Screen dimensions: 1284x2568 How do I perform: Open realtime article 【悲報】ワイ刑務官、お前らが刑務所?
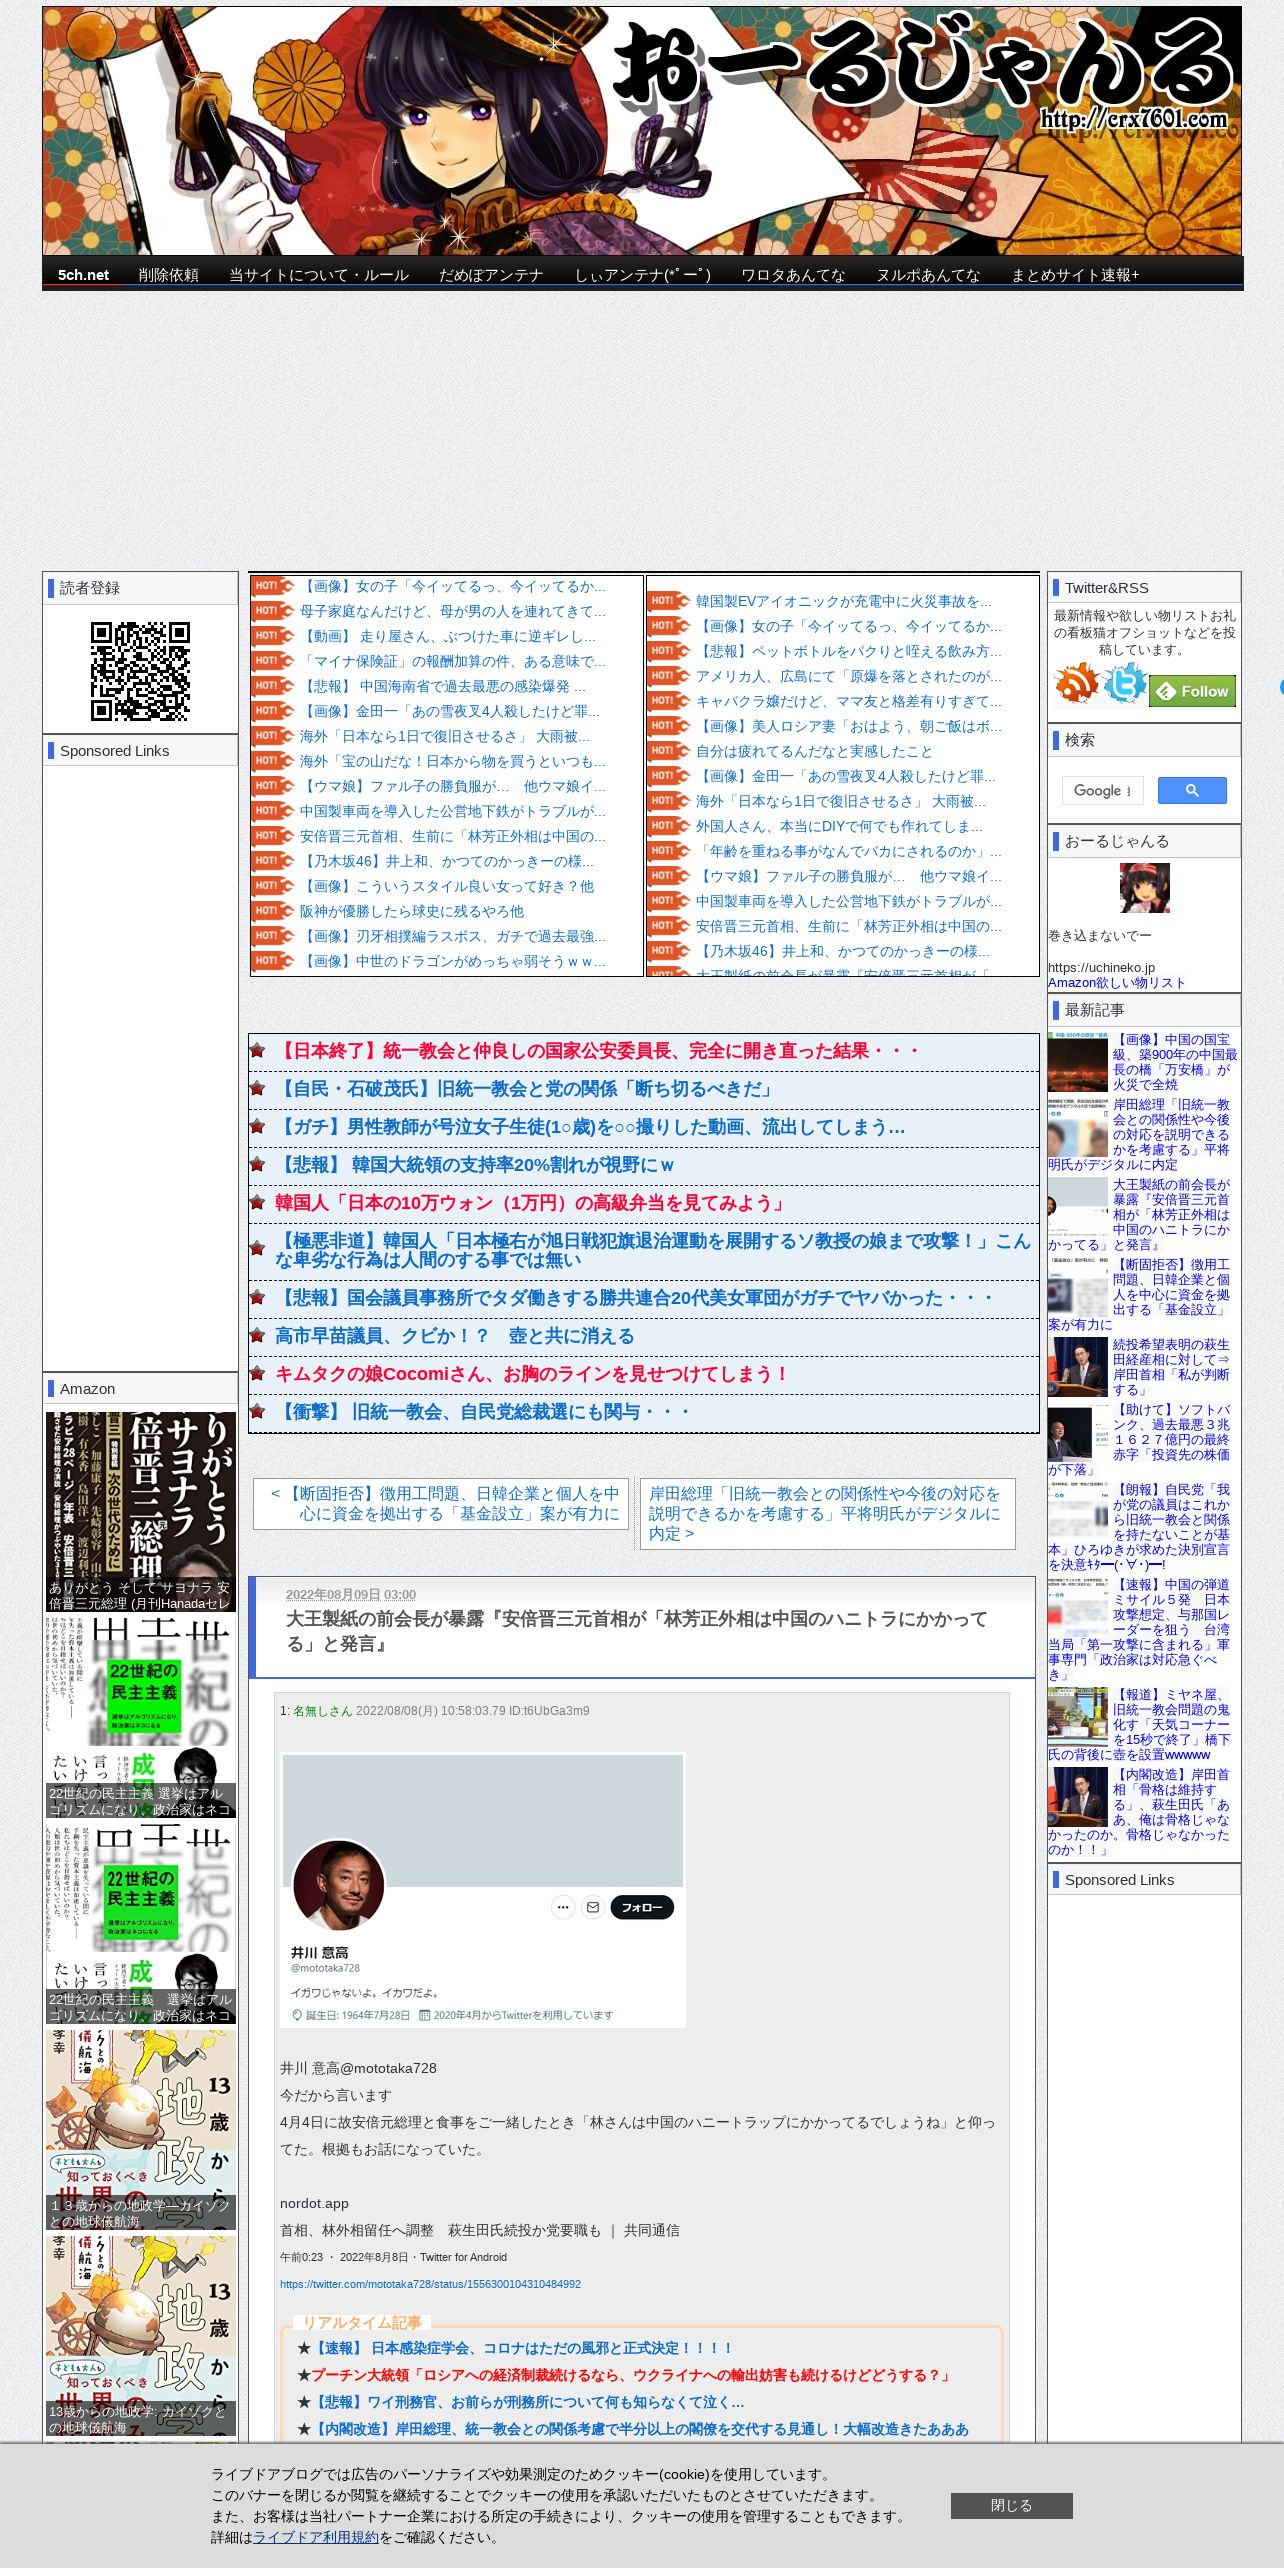(527, 2401)
